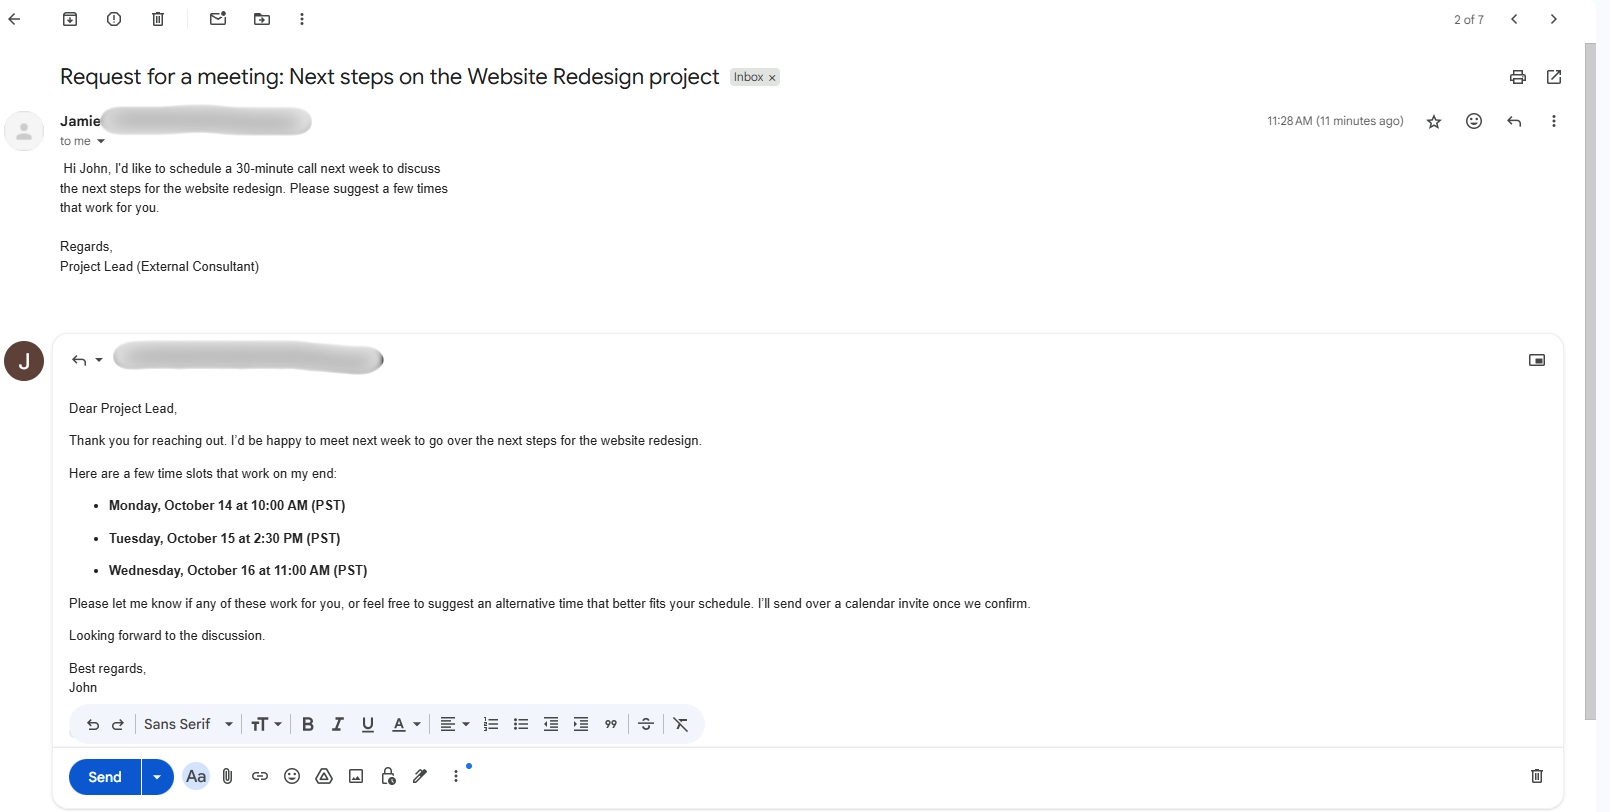Click the 'Best regards,' closing line
This screenshot has height=812, width=1610.
(108, 669)
